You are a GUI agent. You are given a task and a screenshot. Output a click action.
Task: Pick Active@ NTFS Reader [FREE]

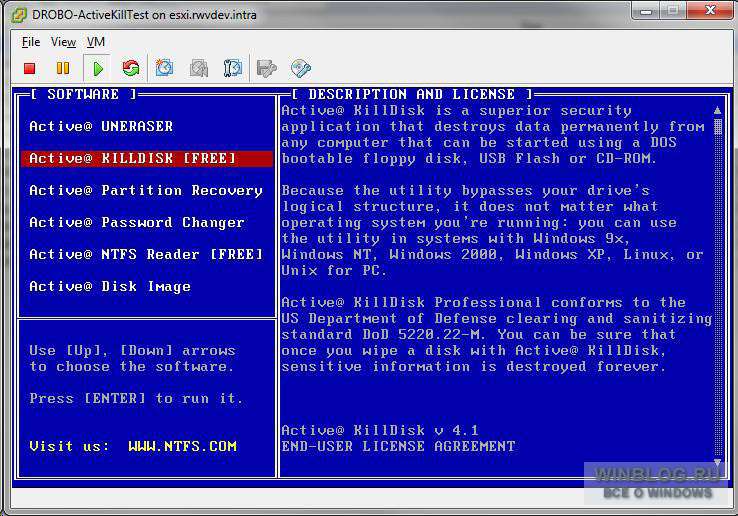click(x=146, y=254)
